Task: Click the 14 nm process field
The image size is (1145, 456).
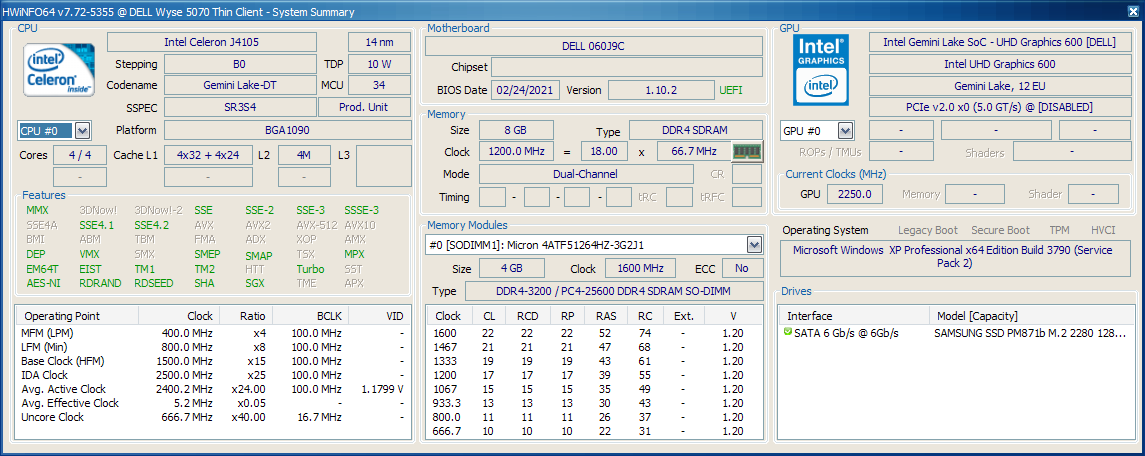Action: point(379,42)
